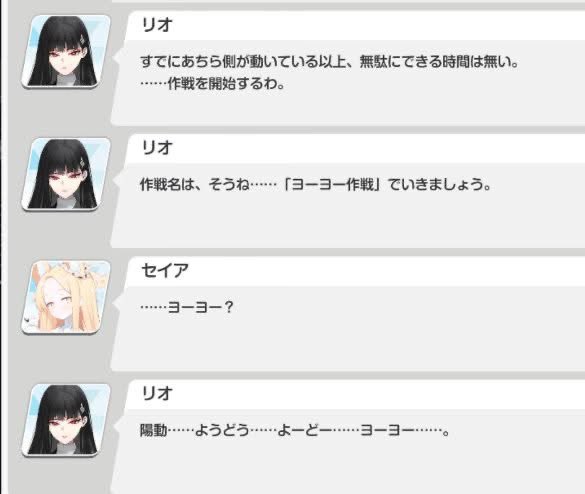Select the リオ name above 作戦名は、そうね
This screenshot has height=494, width=585.
pos(157,148)
